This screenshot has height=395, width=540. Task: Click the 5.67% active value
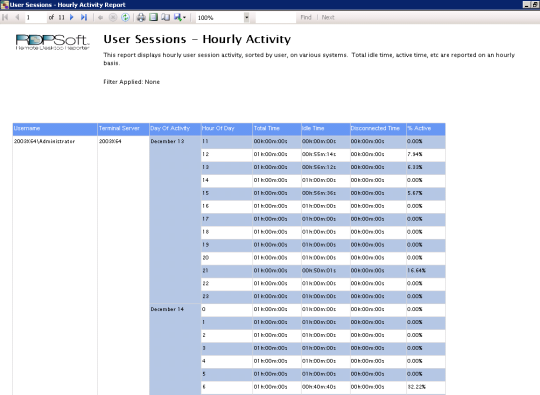(415, 193)
